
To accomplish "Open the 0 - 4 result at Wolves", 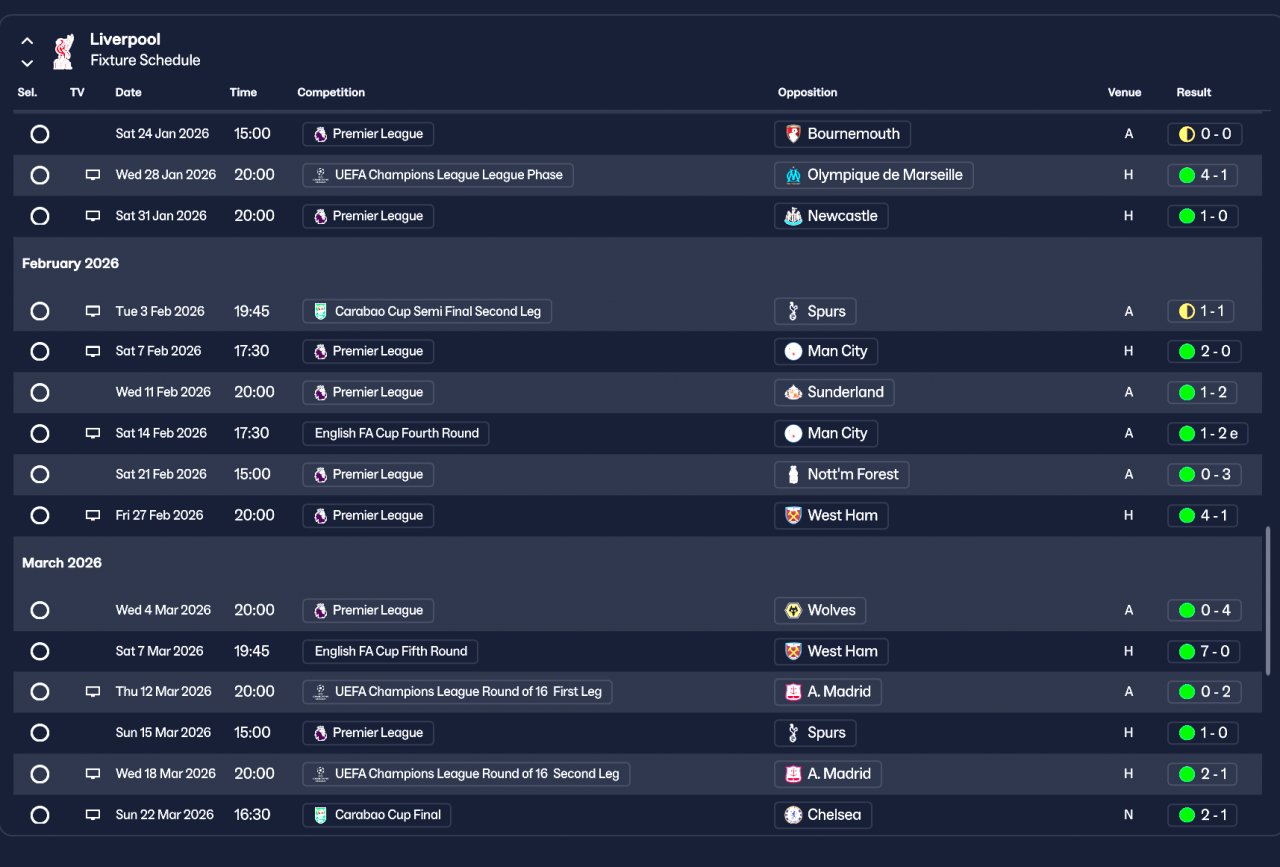I will (1204, 610).
